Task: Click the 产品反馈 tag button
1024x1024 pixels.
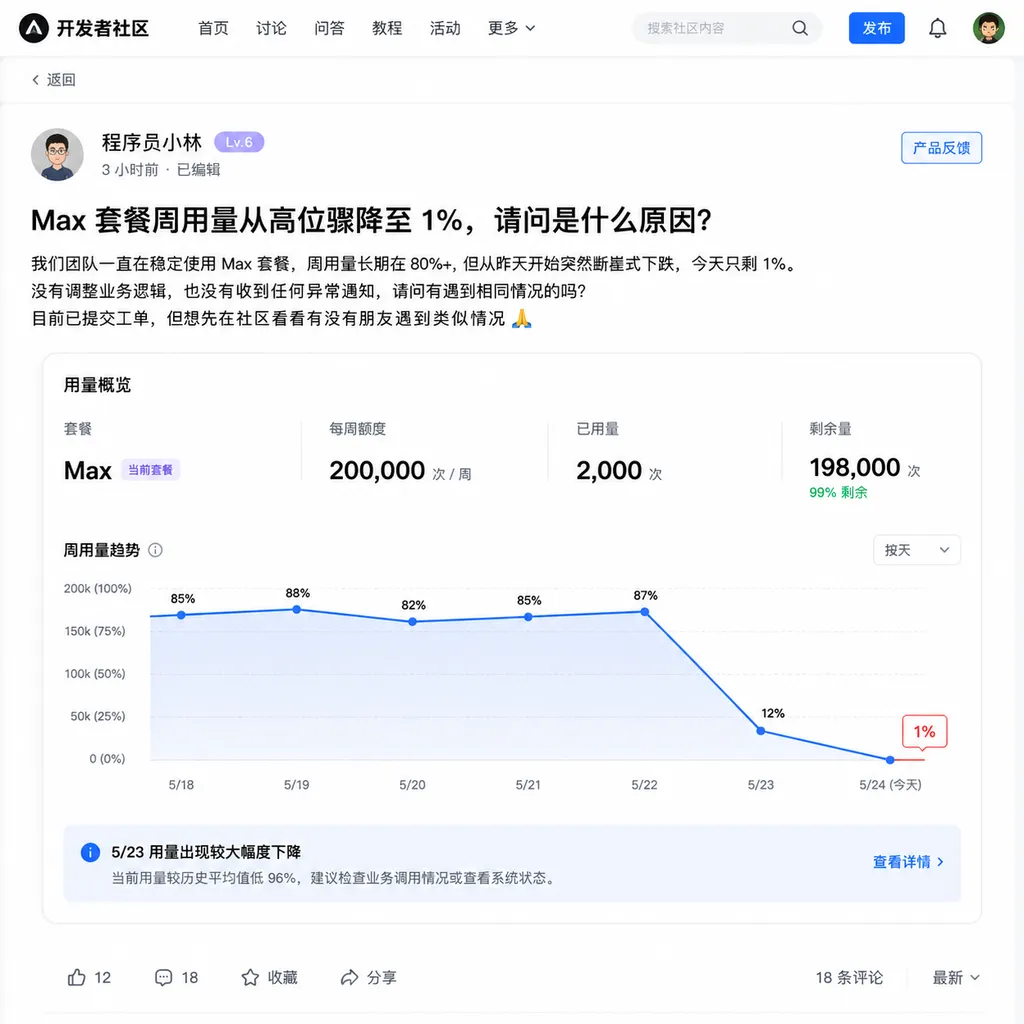Action: pyautogui.click(x=941, y=148)
